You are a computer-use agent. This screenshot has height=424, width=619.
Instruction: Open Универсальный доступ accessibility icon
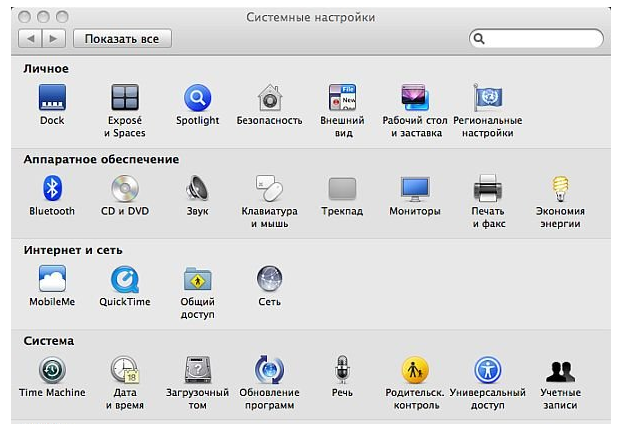click(488, 370)
